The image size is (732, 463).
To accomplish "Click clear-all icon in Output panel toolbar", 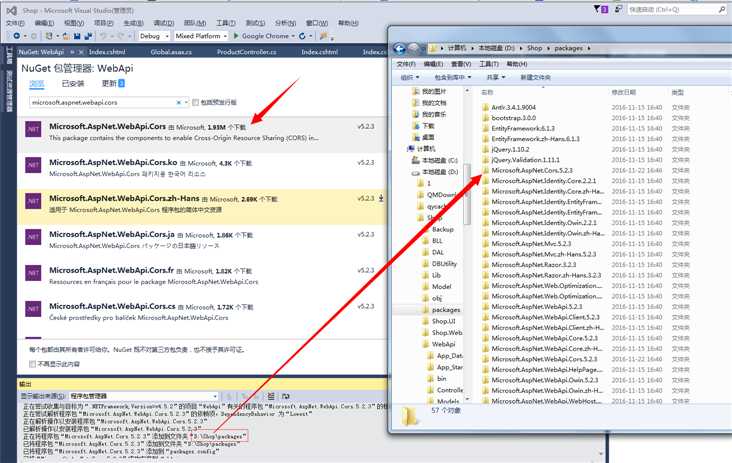I will pyautogui.click(x=271, y=396).
